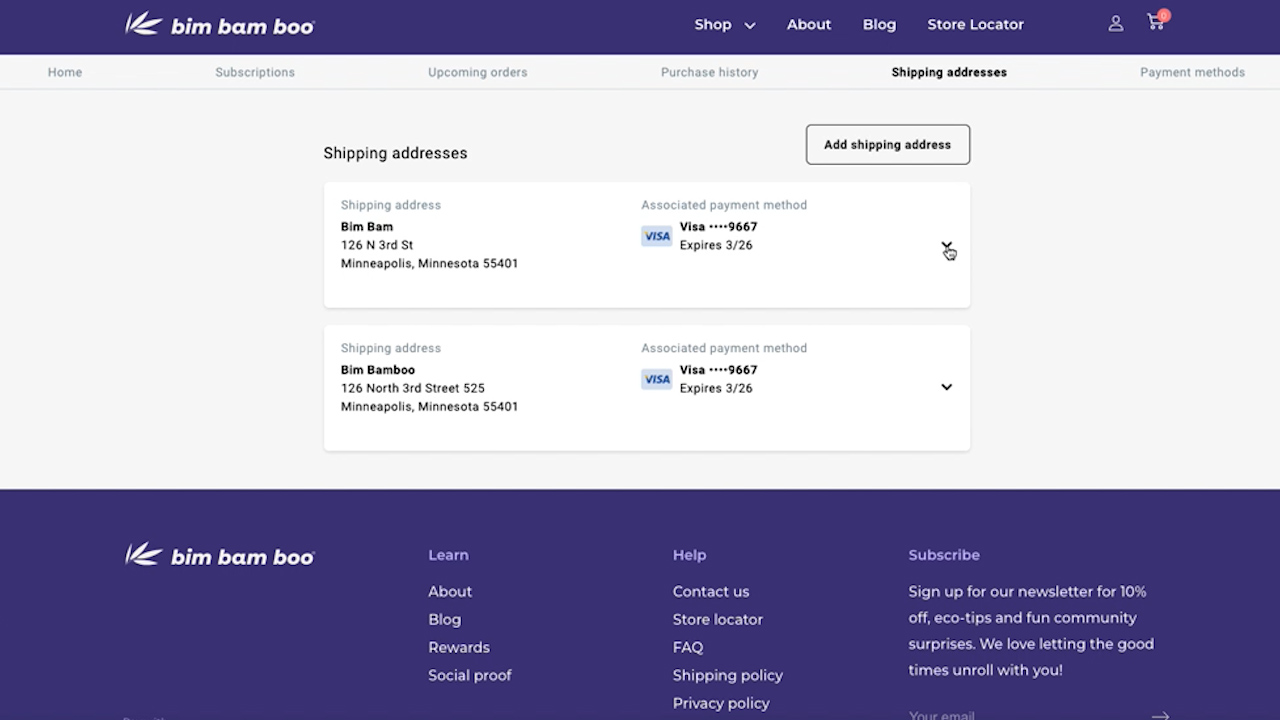Go to the Payment methods tab
The width and height of the screenshot is (1280, 720).
coord(1192,72)
